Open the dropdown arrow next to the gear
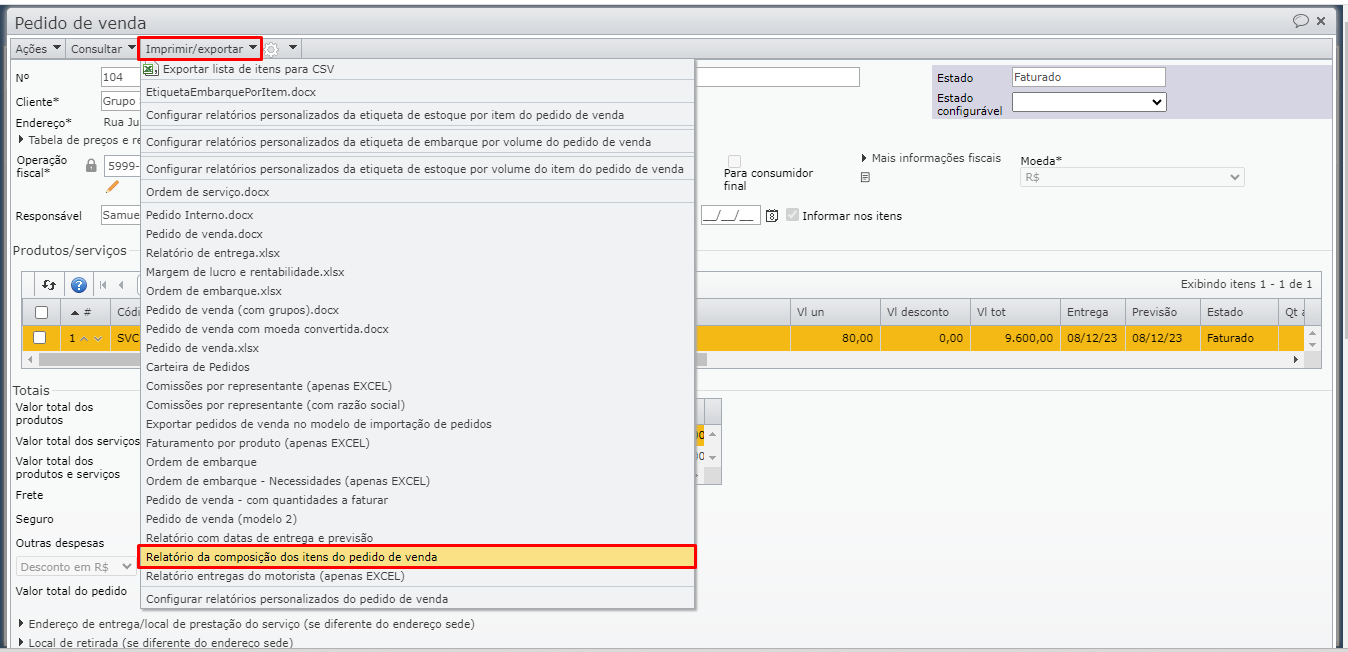The image size is (1348, 652). (x=292, y=48)
